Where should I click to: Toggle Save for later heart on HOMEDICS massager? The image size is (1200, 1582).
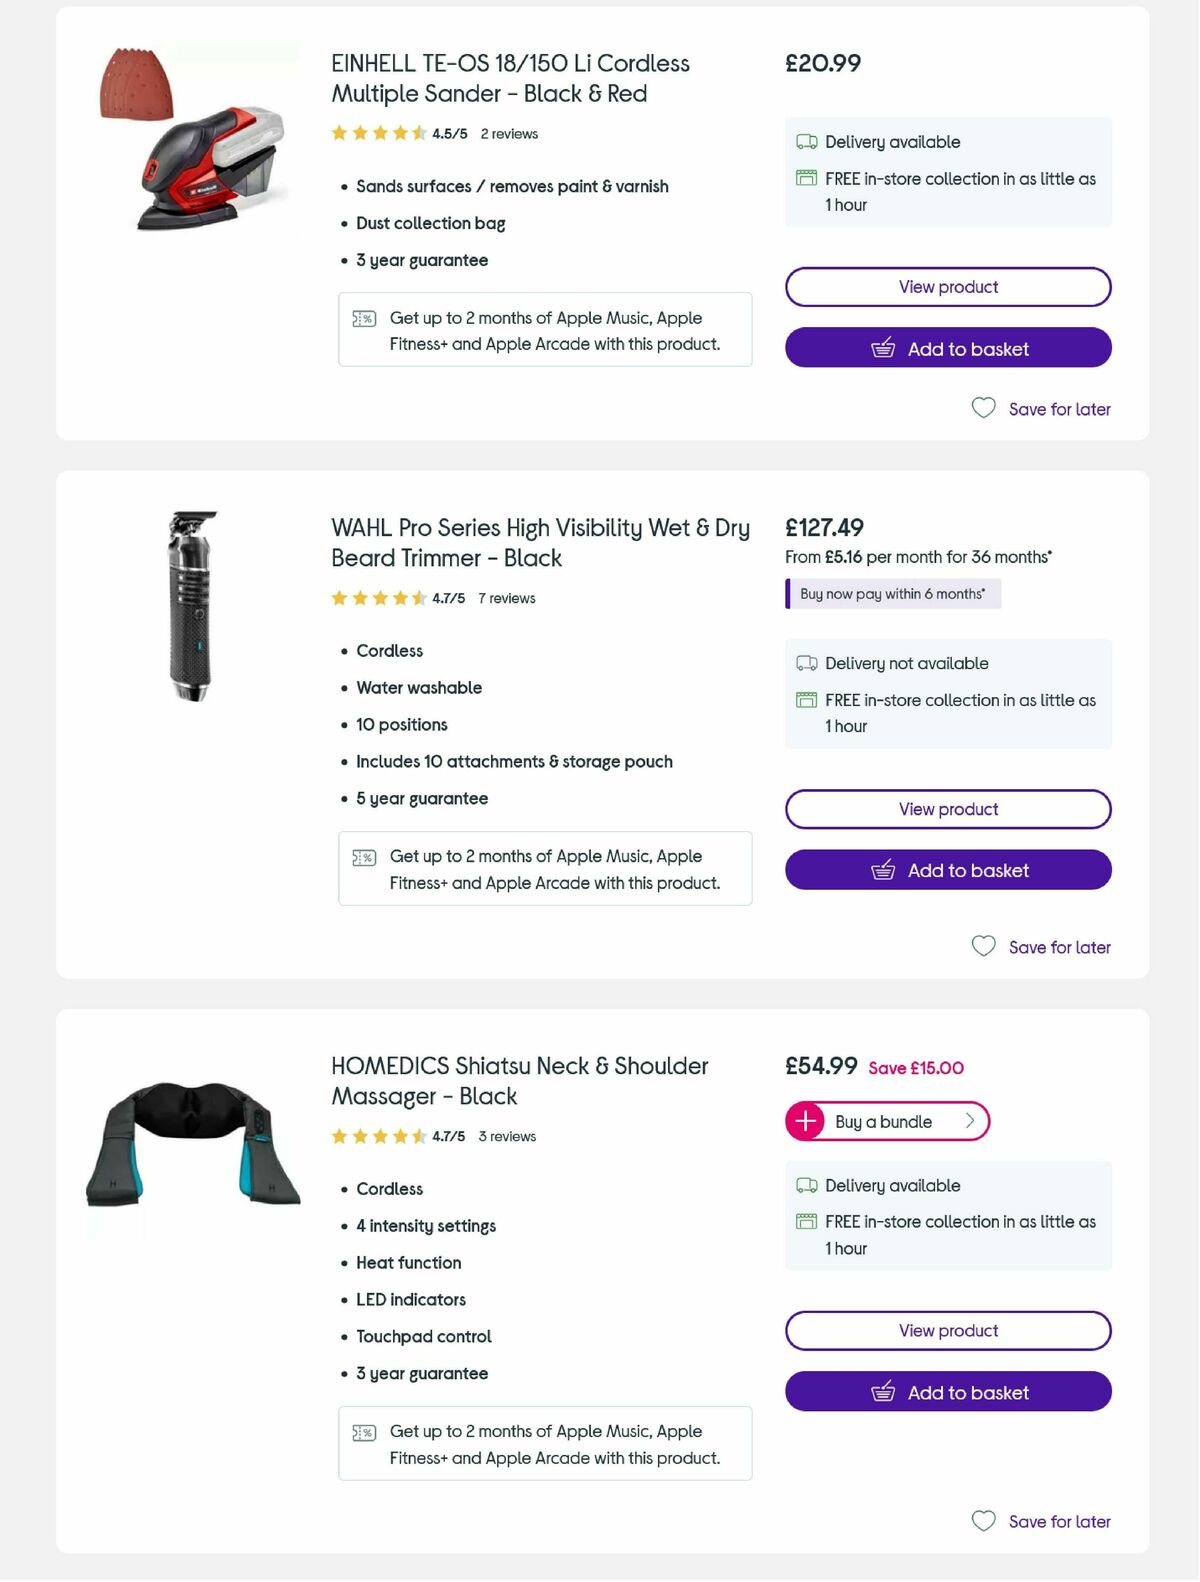pyautogui.click(x=984, y=1521)
